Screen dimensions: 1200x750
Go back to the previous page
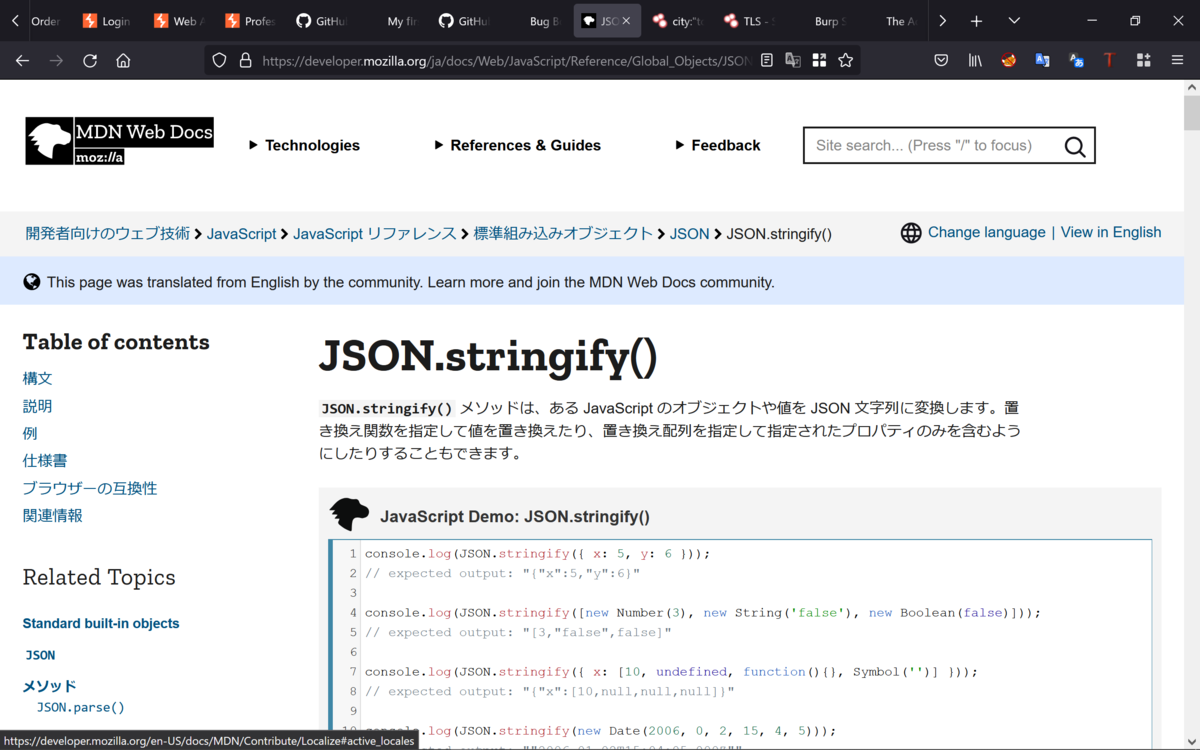[22, 60]
